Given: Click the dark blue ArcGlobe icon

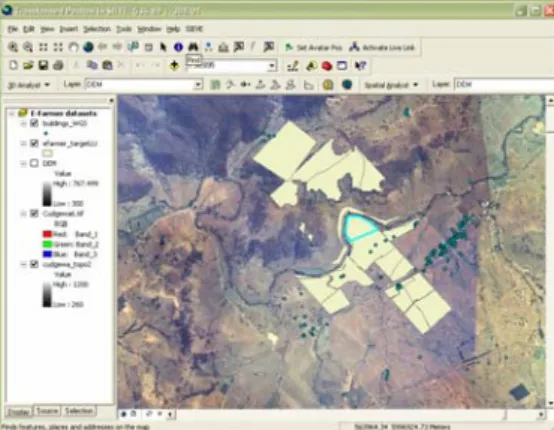Looking at the screenshot, I should [x=347, y=85].
